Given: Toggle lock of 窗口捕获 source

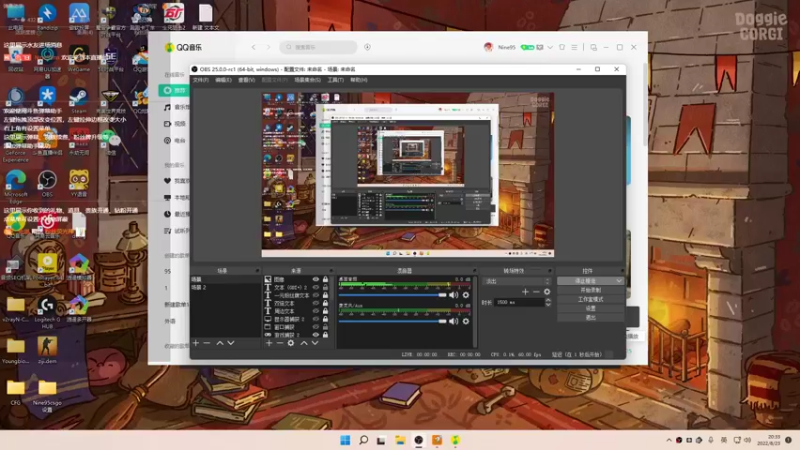Looking at the screenshot, I should point(326,327).
